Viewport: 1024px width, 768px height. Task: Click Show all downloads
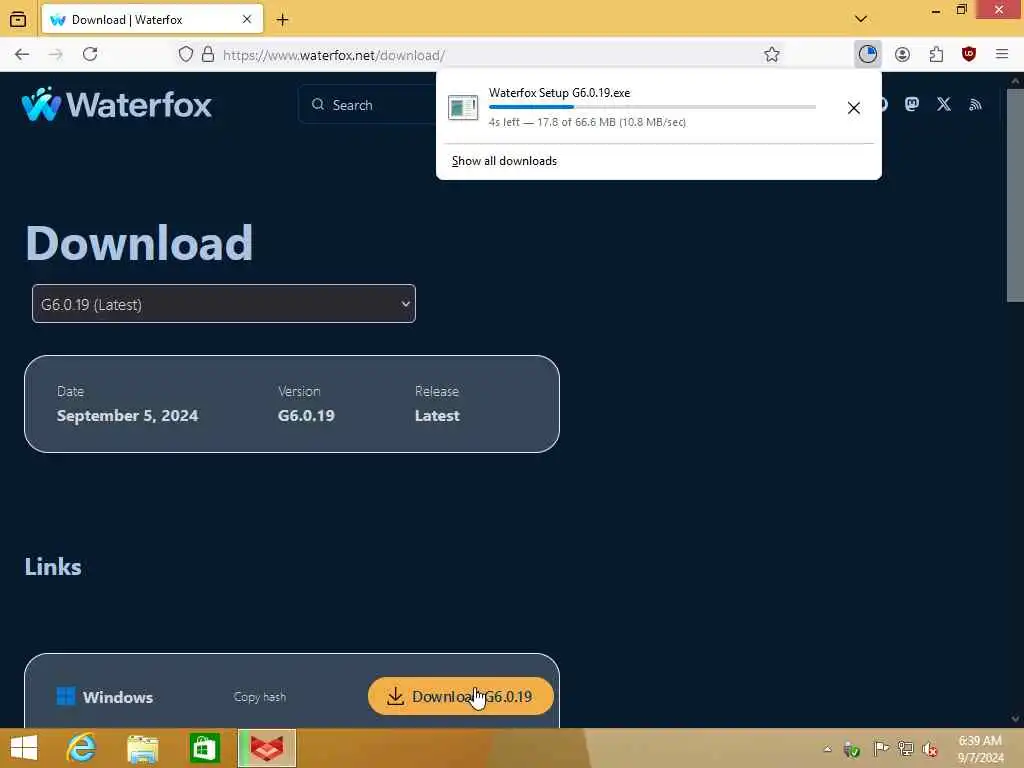(x=504, y=161)
